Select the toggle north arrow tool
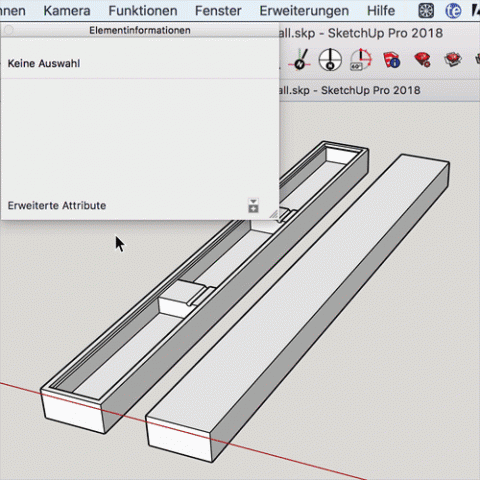The image size is (480, 480). pos(300,60)
